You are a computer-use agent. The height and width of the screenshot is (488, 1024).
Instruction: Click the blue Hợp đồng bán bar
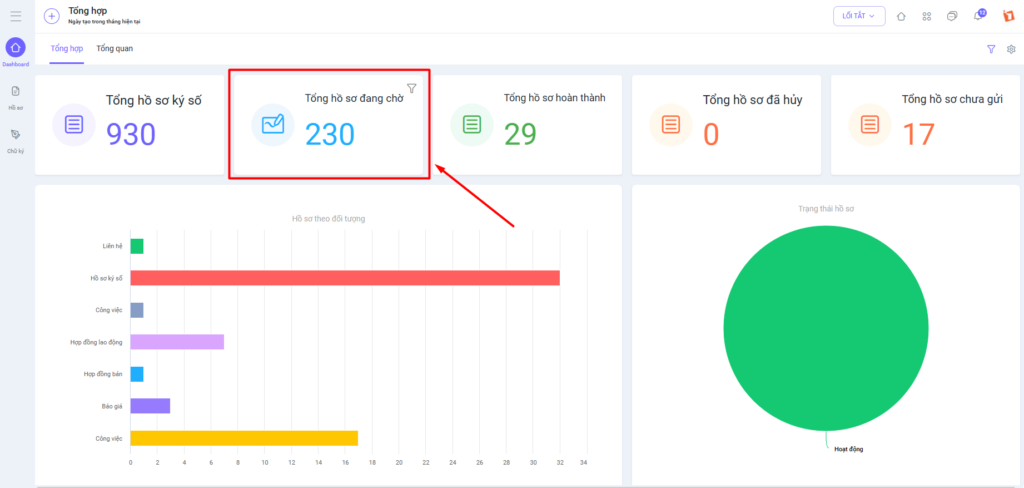(x=136, y=374)
